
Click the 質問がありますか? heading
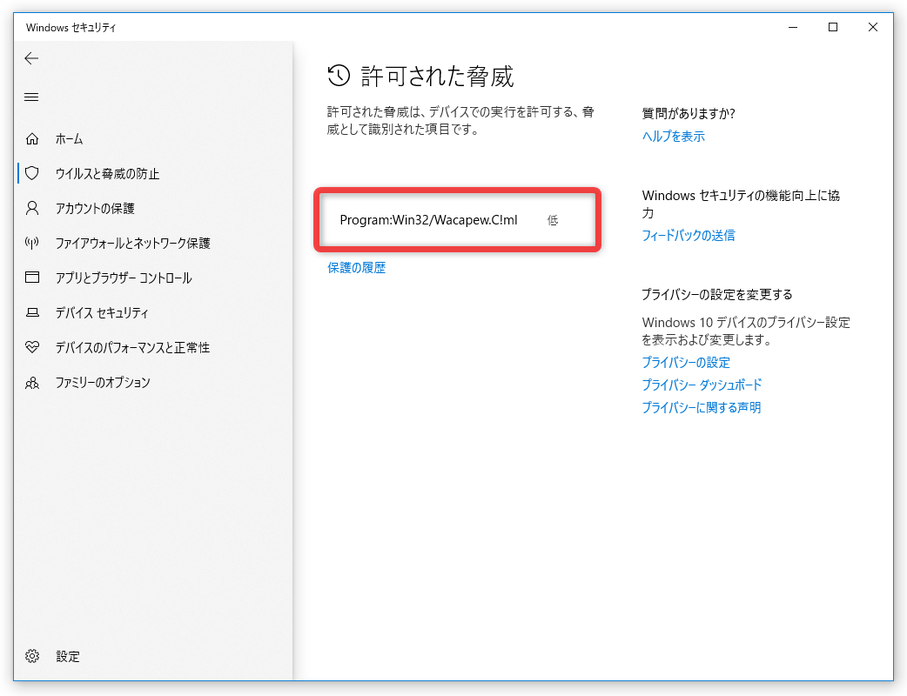click(x=688, y=114)
